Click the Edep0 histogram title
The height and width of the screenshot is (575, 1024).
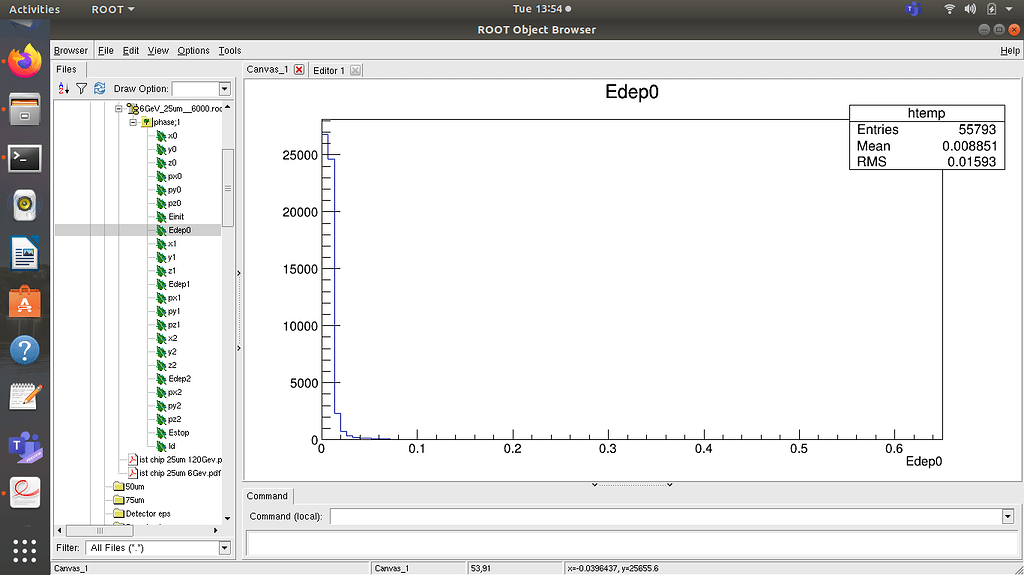click(x=632, y=91)
